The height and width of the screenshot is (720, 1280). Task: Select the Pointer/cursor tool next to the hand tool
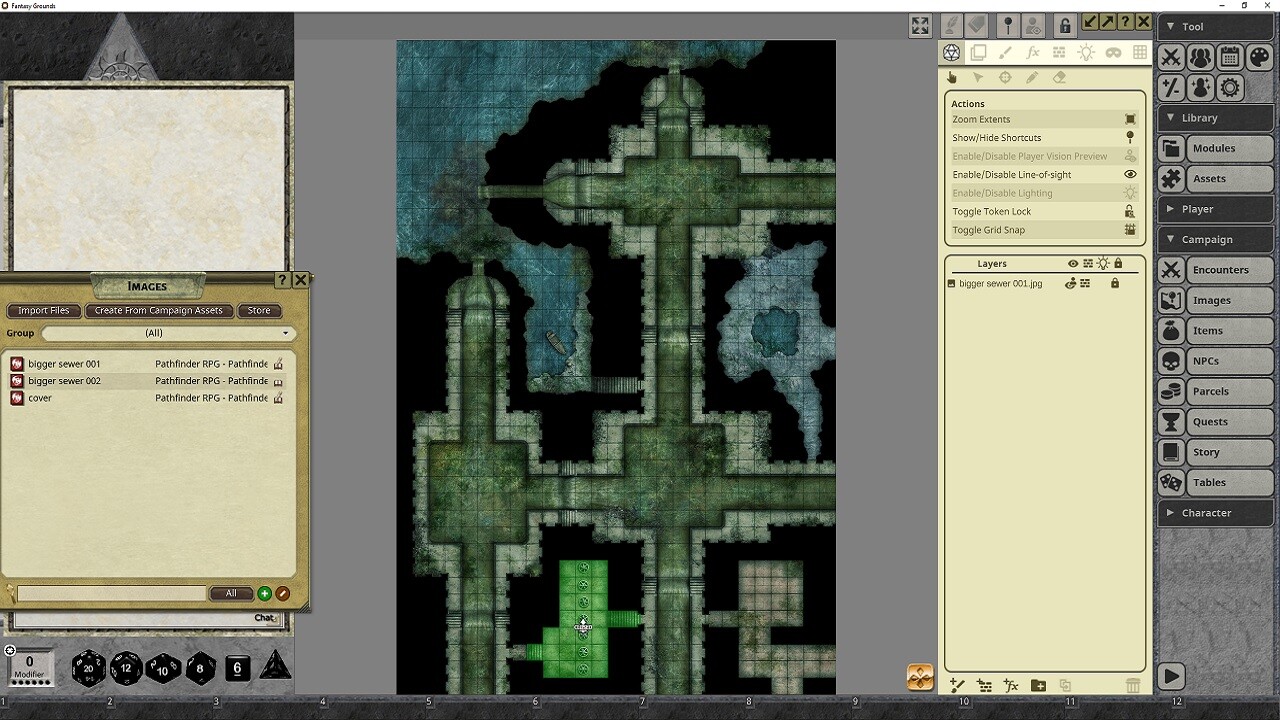coord(979,77)
